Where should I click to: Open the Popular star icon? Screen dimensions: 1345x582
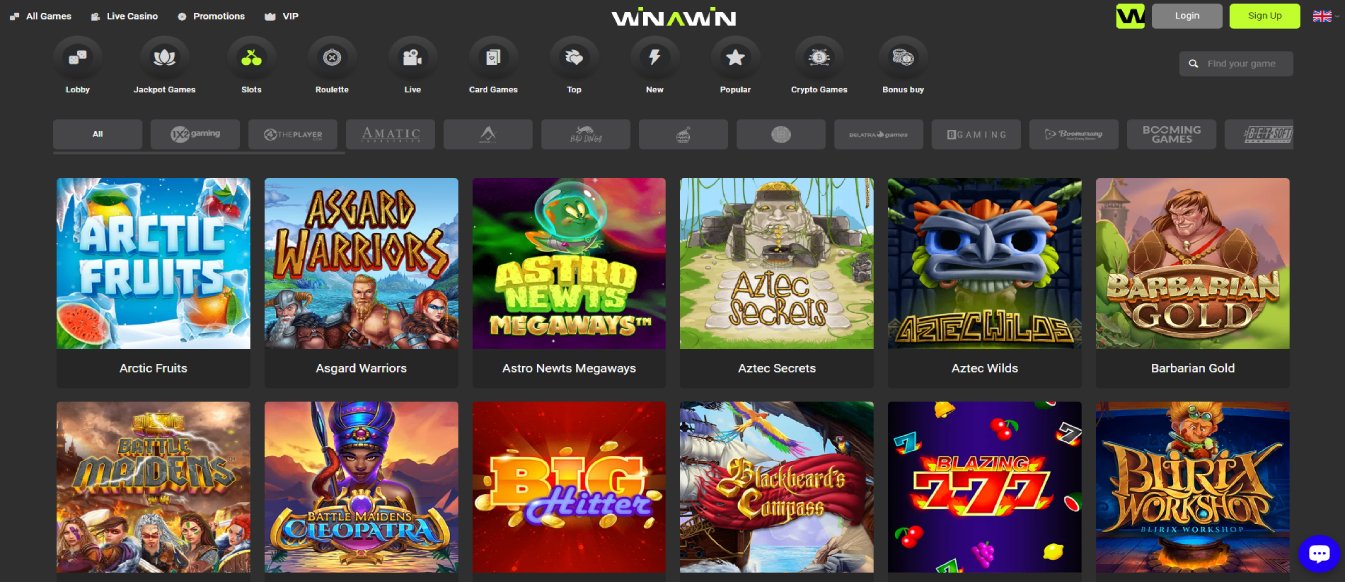735,59
